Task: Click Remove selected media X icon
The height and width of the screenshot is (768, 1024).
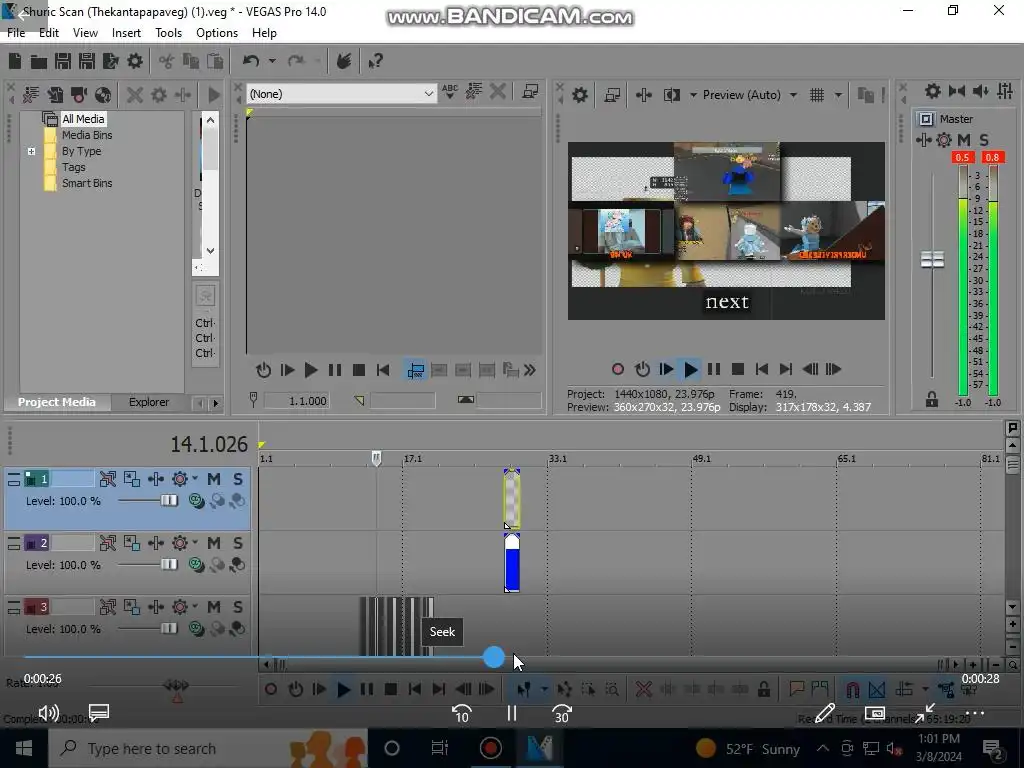Action: (x=135, y=95)
